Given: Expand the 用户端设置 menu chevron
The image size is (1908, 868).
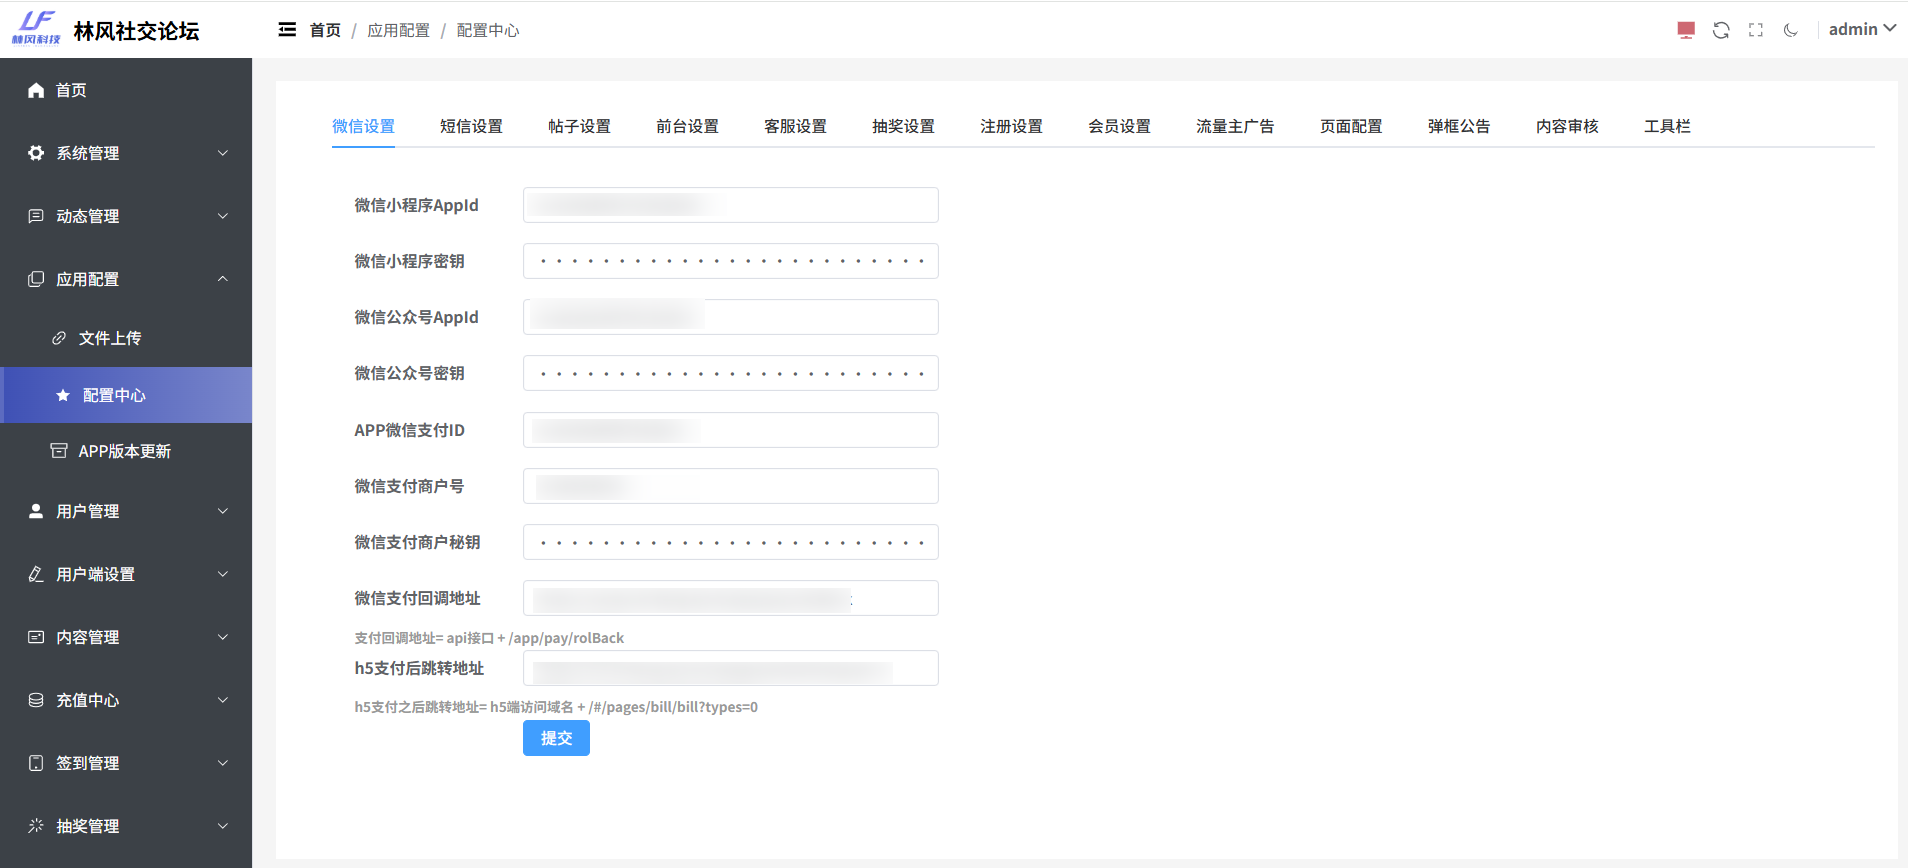Looking at the screenshot, I should [x=223, y=574].
